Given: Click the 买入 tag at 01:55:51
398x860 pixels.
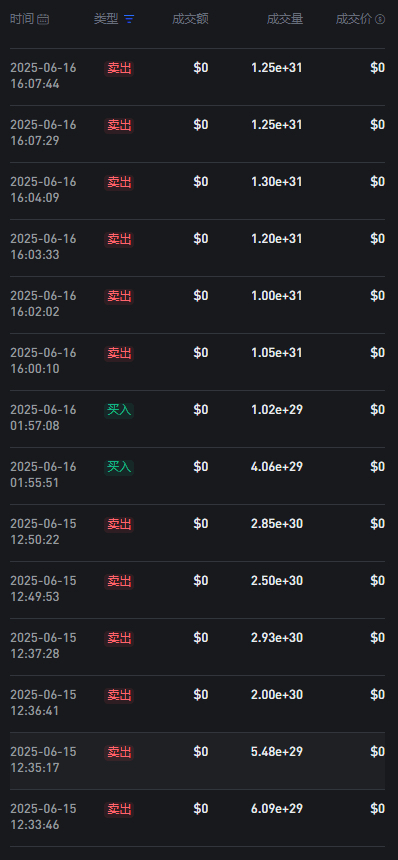Looking at the screenshot, I should 119,468.
